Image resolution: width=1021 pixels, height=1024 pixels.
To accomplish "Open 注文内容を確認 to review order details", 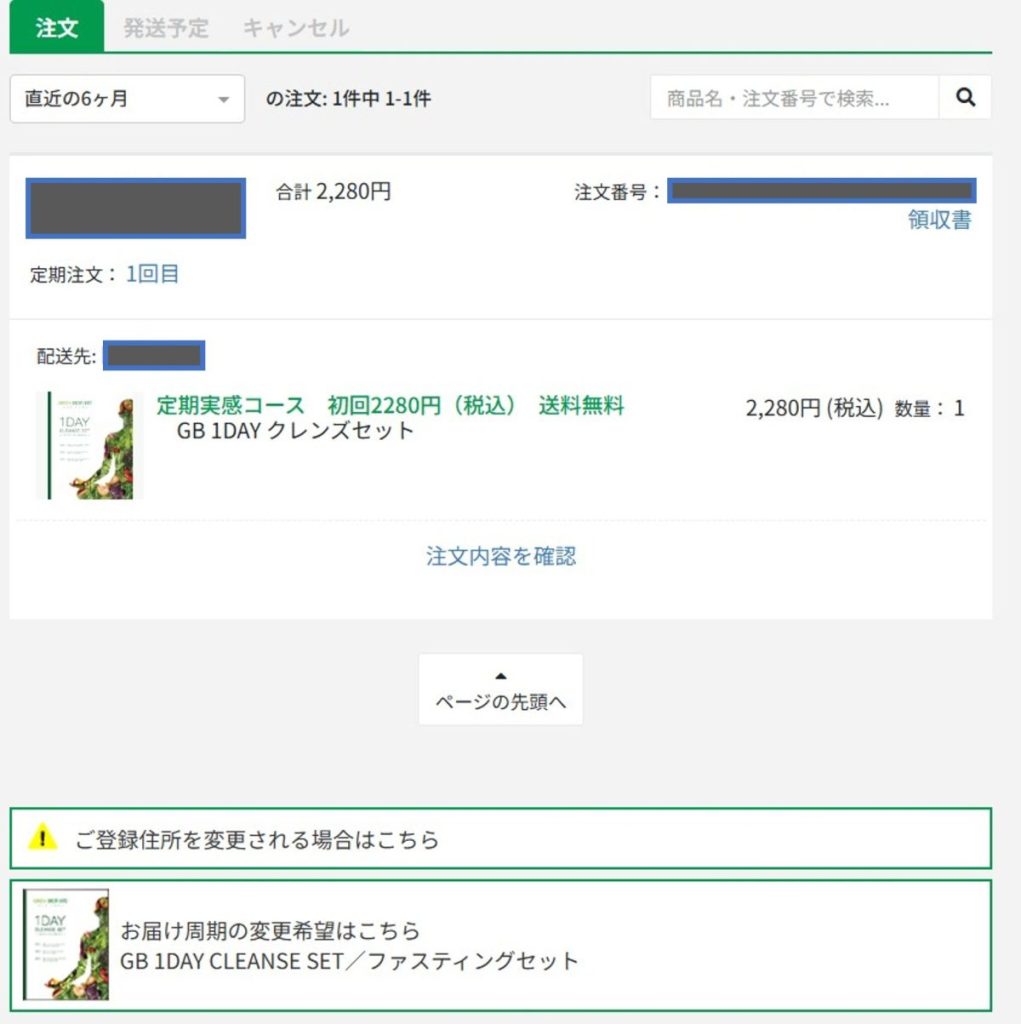I will [x=500, y=557].
